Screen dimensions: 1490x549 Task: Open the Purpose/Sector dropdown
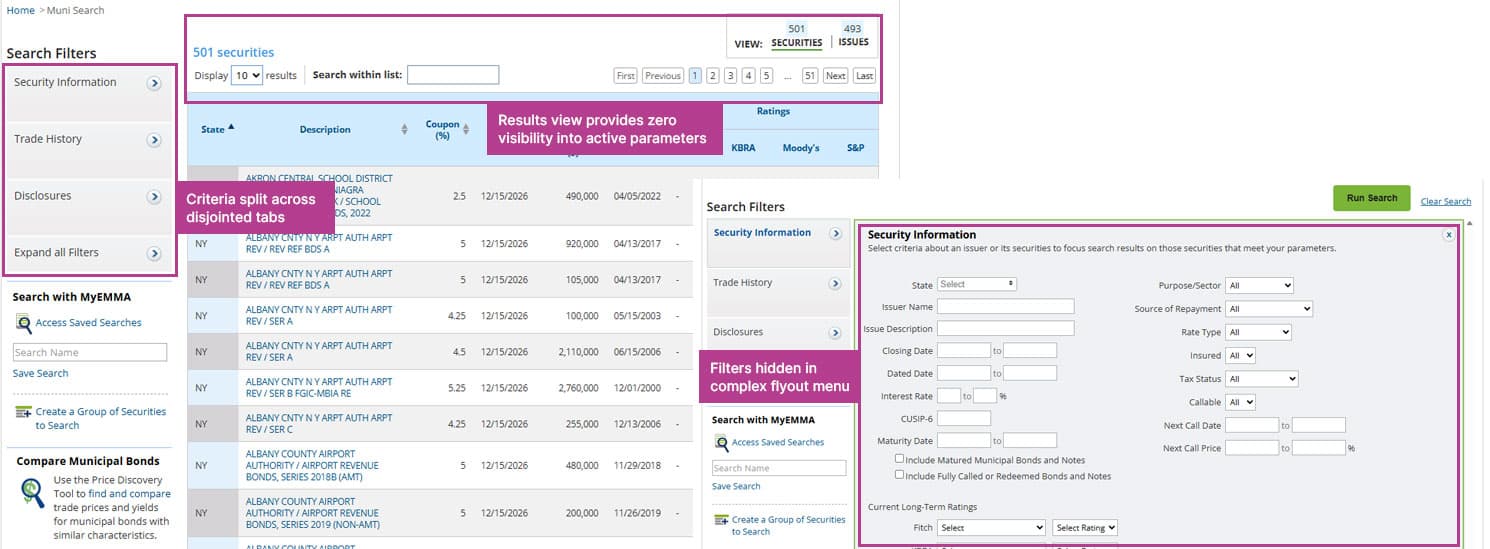tap(1260, 286)
